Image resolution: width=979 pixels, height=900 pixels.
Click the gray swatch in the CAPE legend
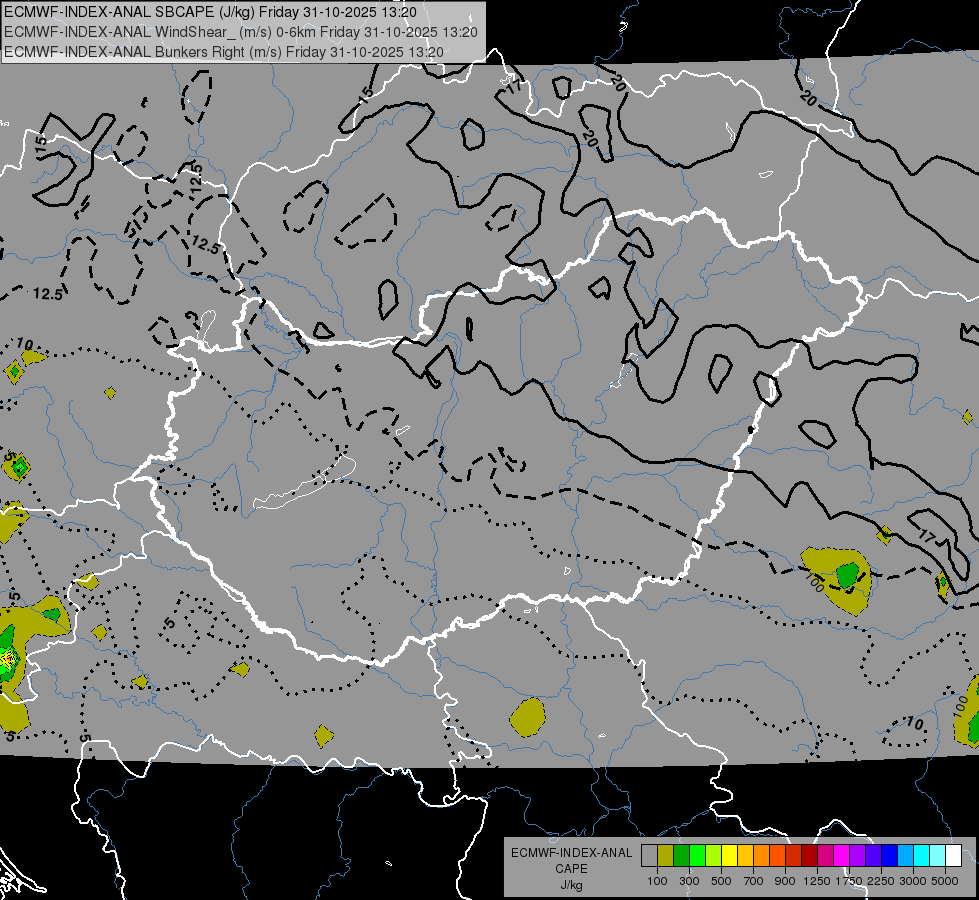click(x=649, y=856)
